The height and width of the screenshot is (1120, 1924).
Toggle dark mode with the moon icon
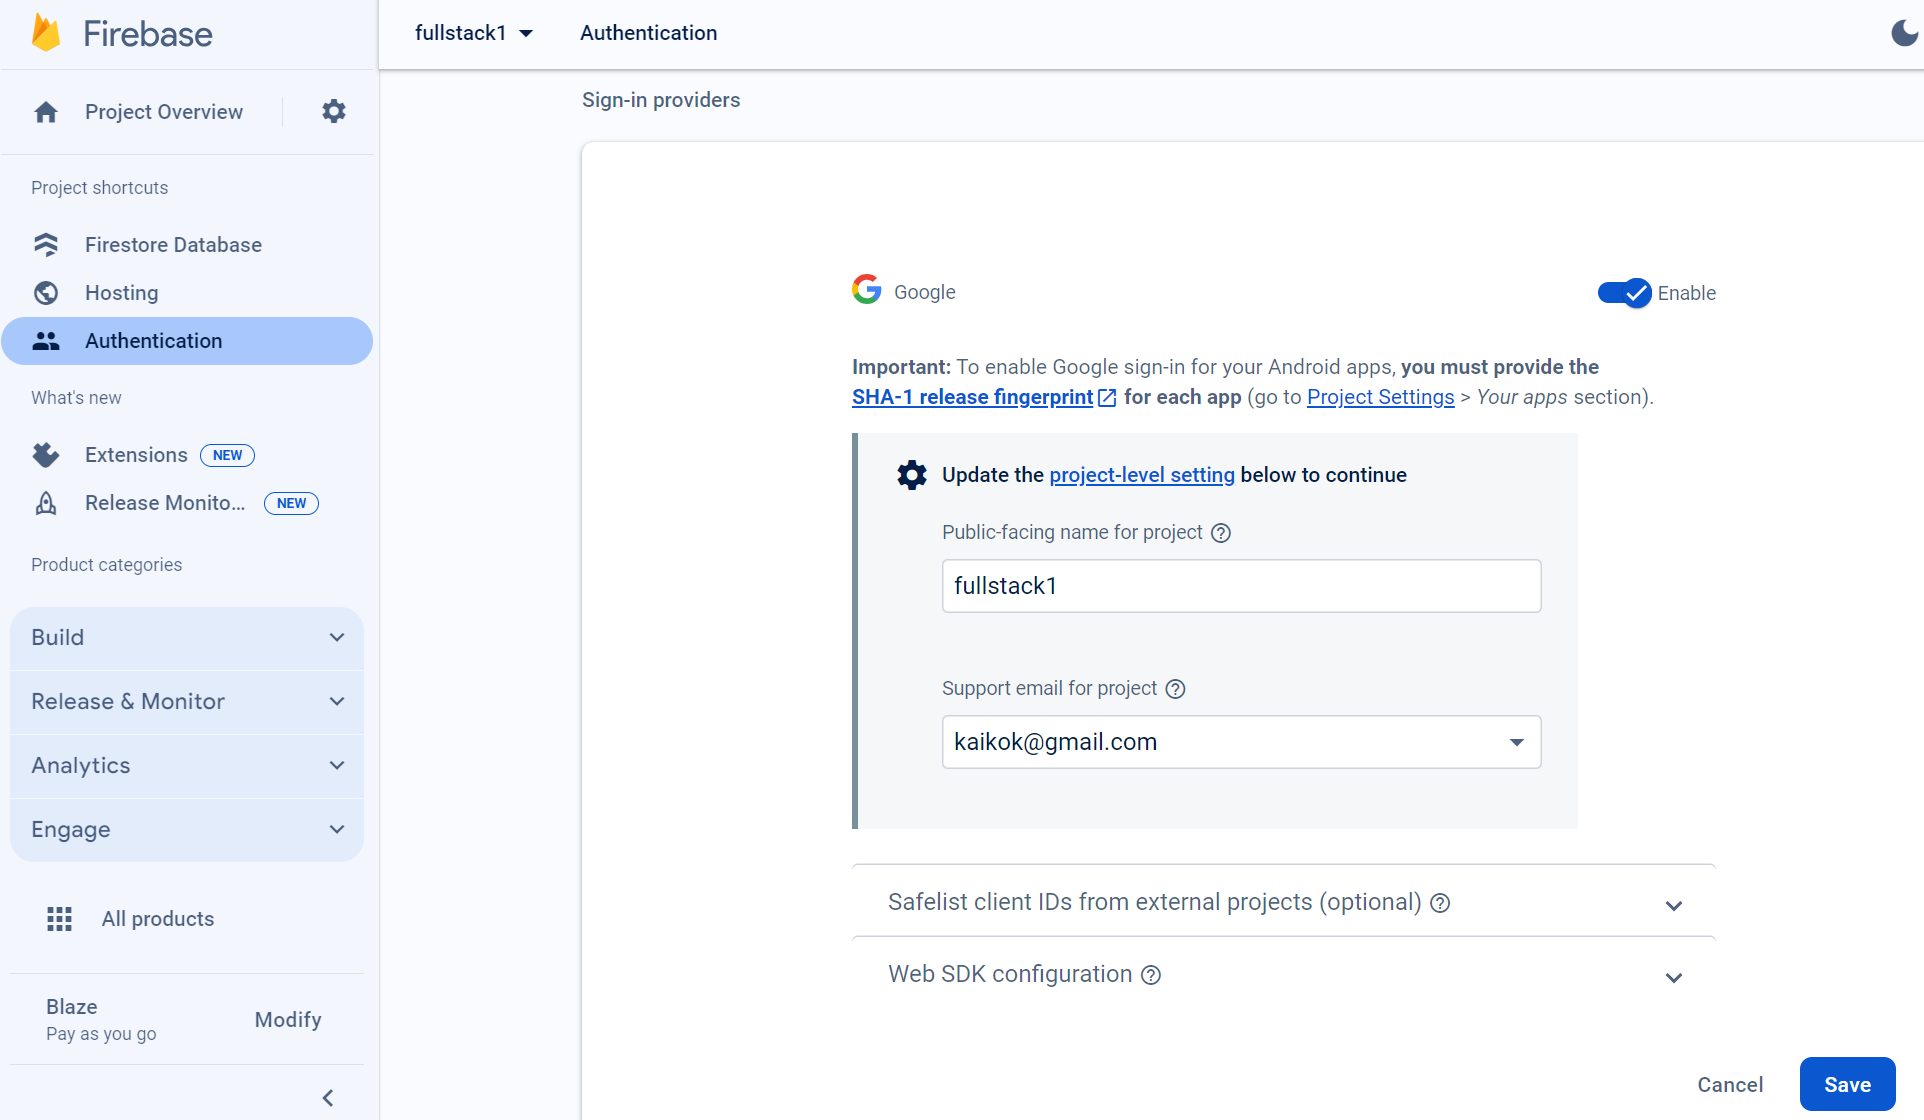(1903, 32)
